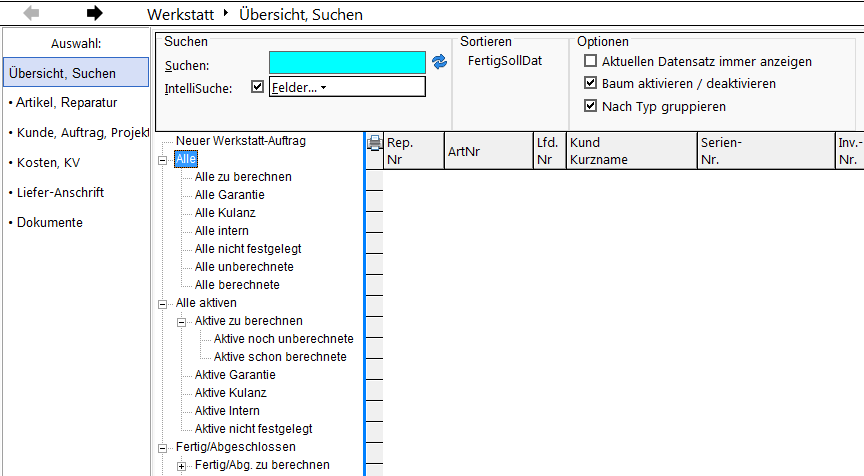Select Alle Garantie
Screen dimensions: 864x476
[229, 194]
